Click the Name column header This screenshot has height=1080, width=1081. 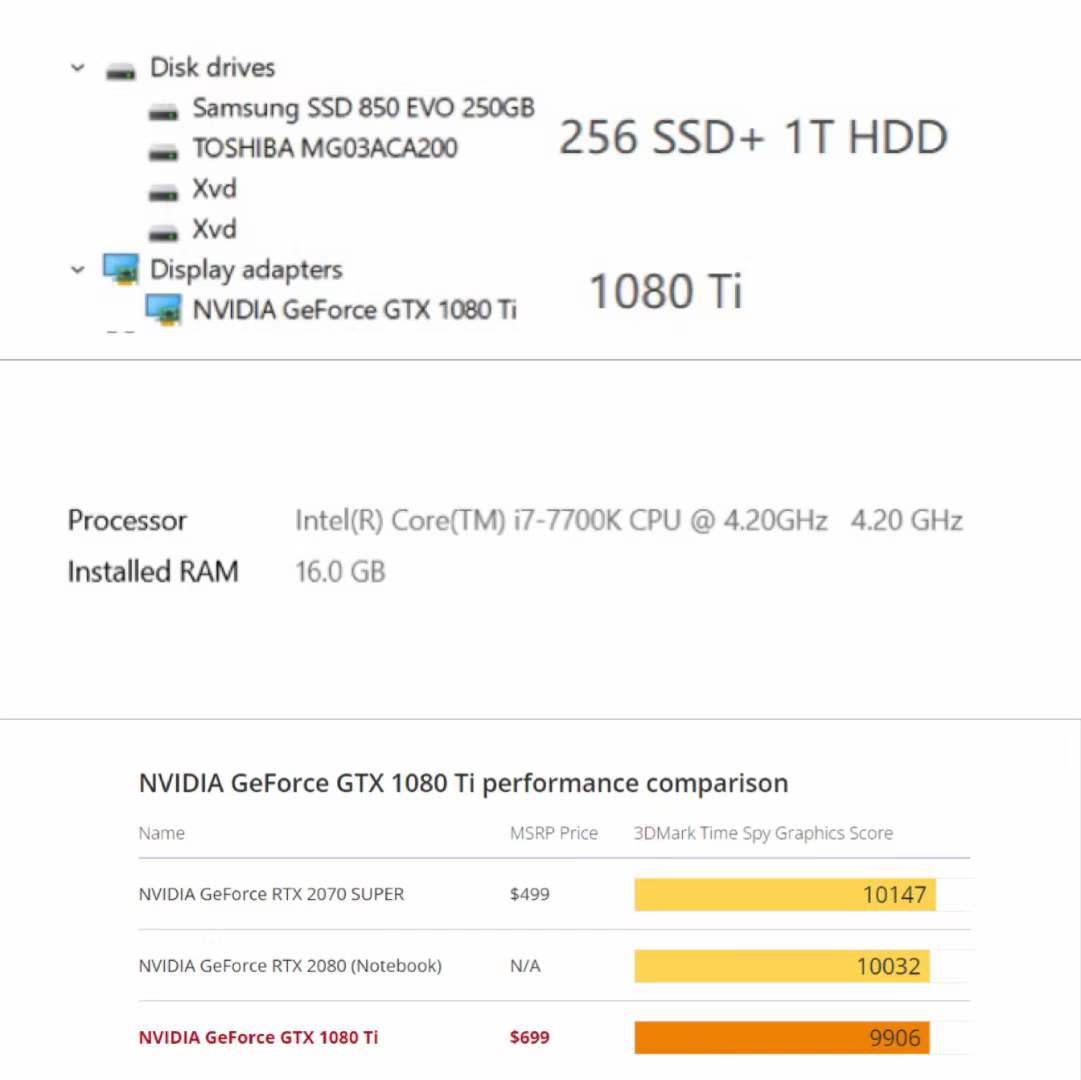161,833
